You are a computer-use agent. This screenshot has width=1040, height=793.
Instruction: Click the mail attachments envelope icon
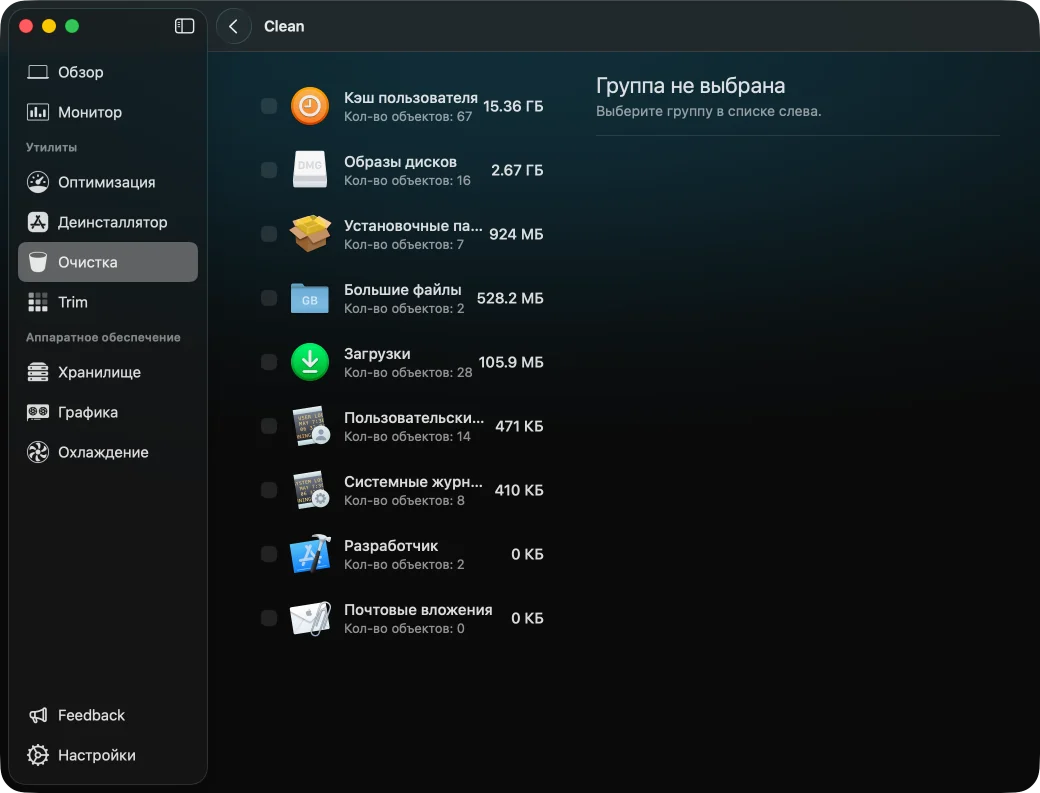pyautogui.click(x=310, y=618)
